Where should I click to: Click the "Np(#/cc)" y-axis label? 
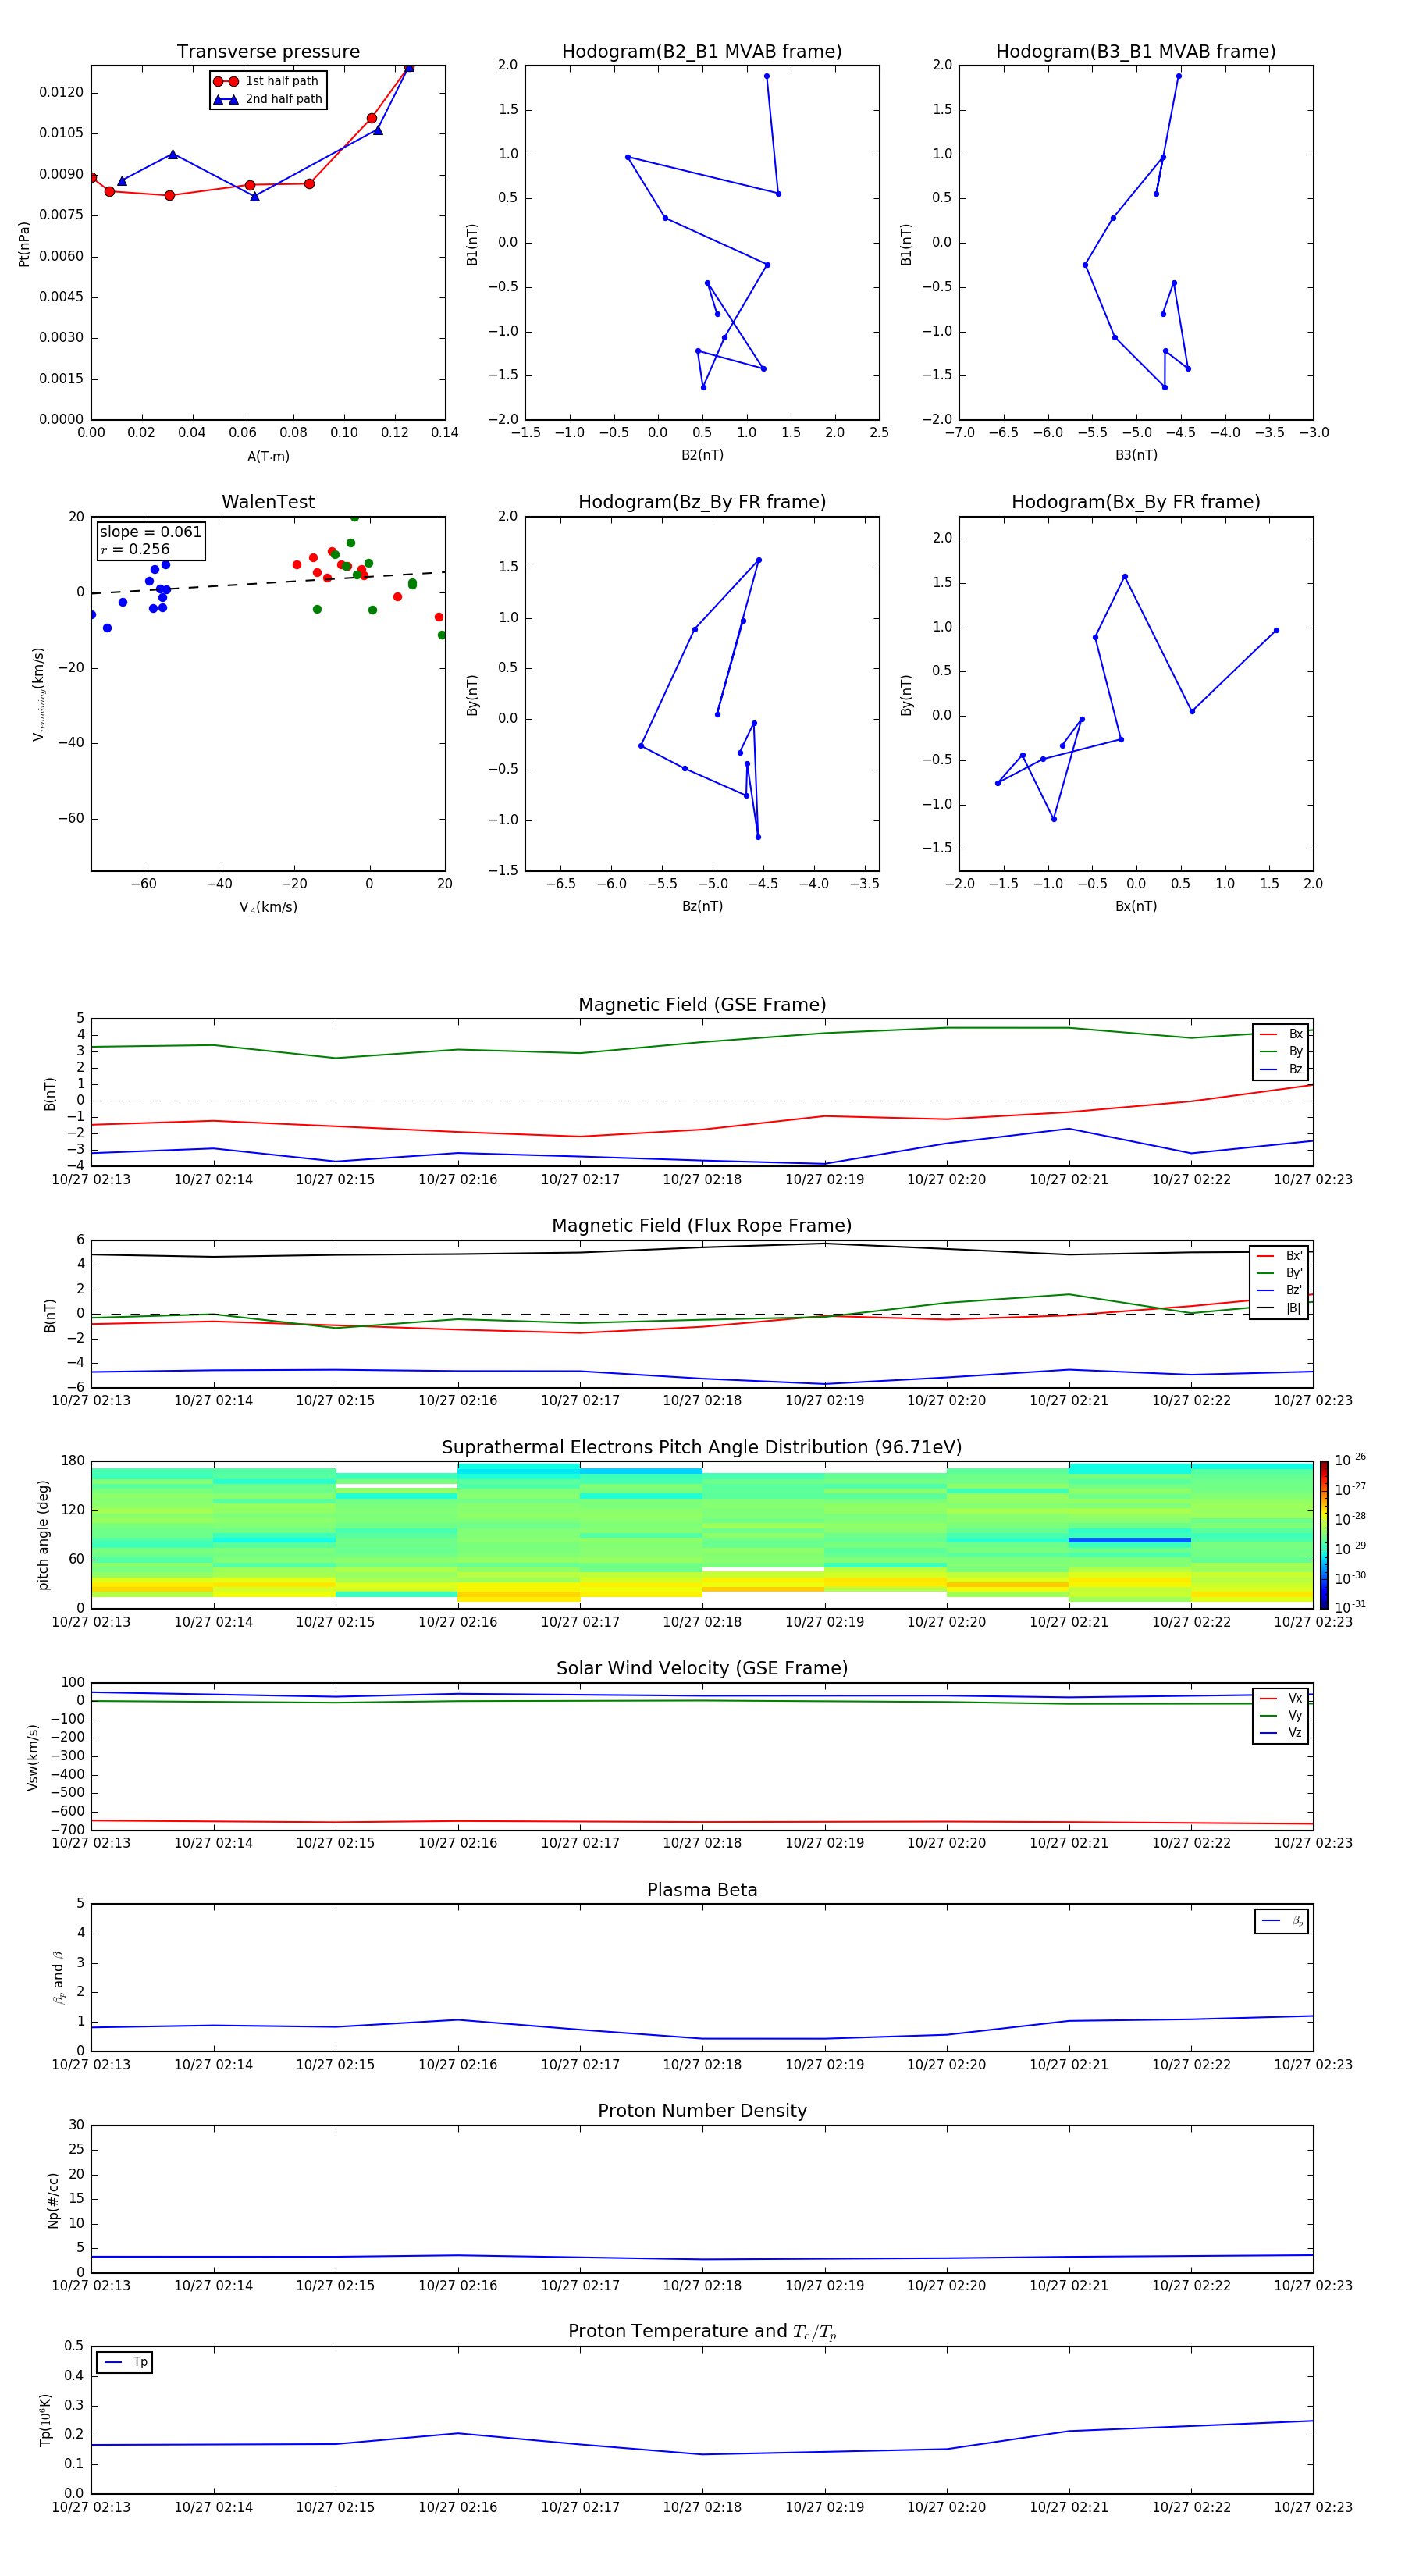[53, 2199]
